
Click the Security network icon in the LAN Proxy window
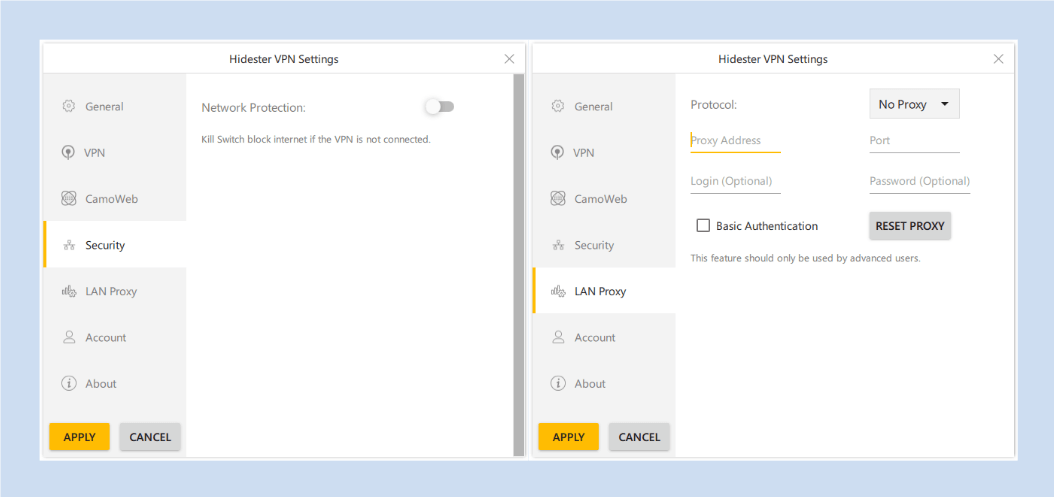coord(558,246)
